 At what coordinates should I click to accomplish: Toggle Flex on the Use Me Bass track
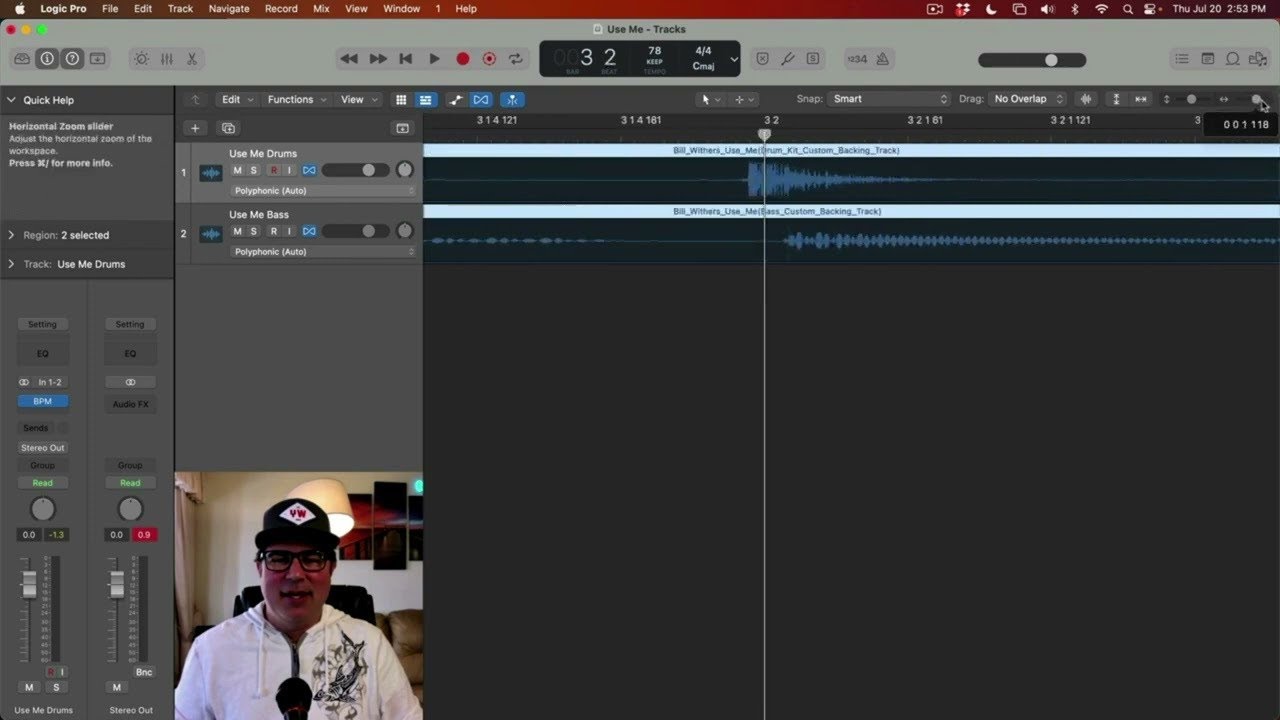(309, 231)
